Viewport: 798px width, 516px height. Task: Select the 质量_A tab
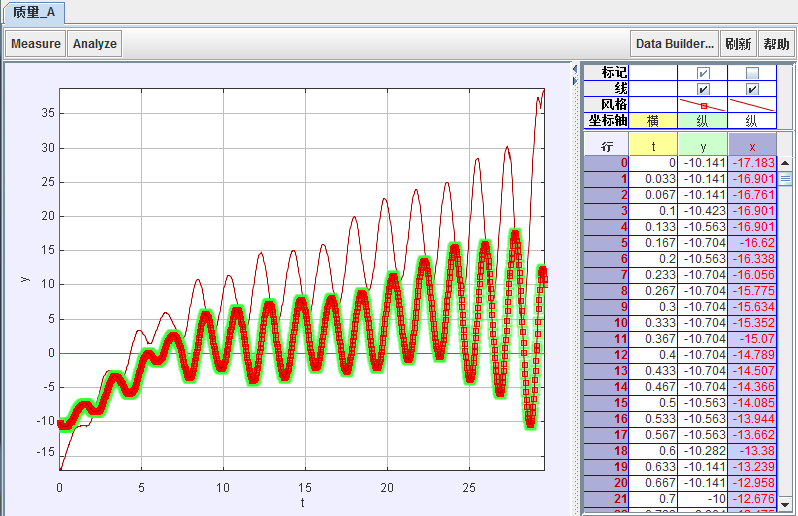coord(34,12)
